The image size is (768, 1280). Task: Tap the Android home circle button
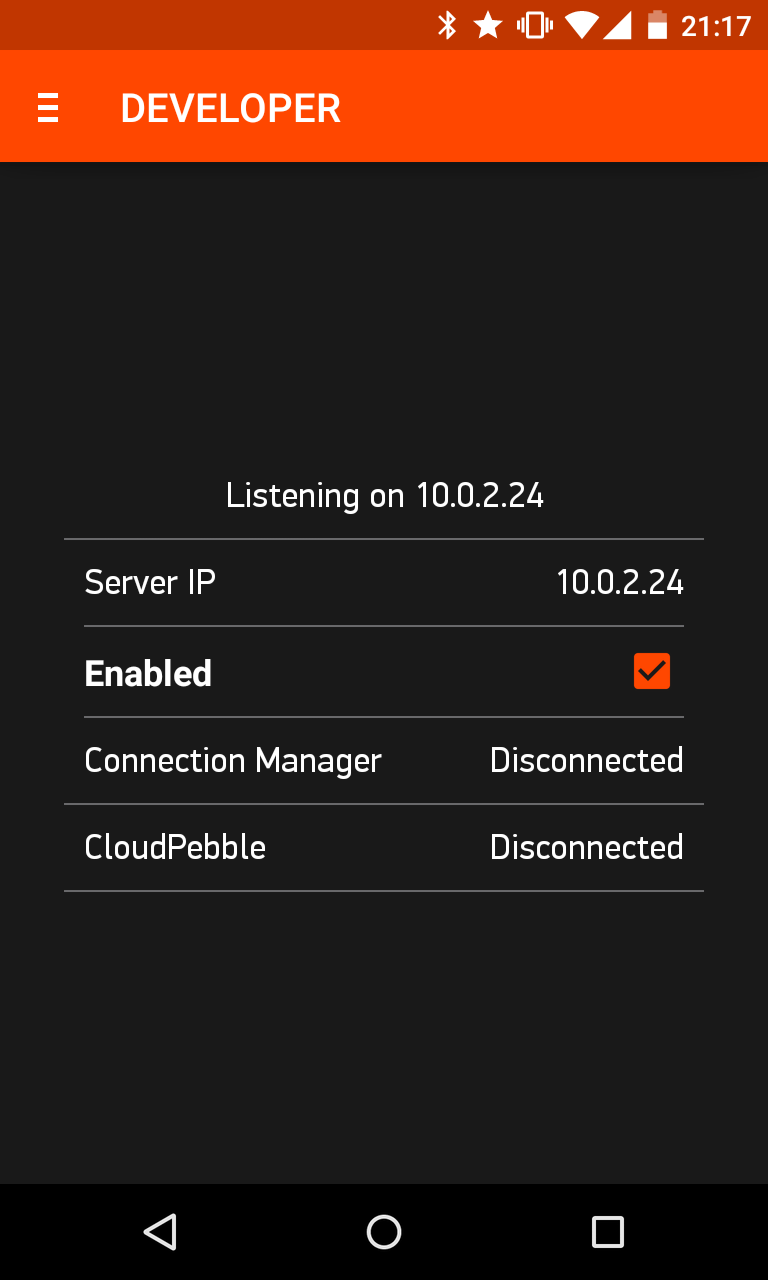[x=384, y=1231]
